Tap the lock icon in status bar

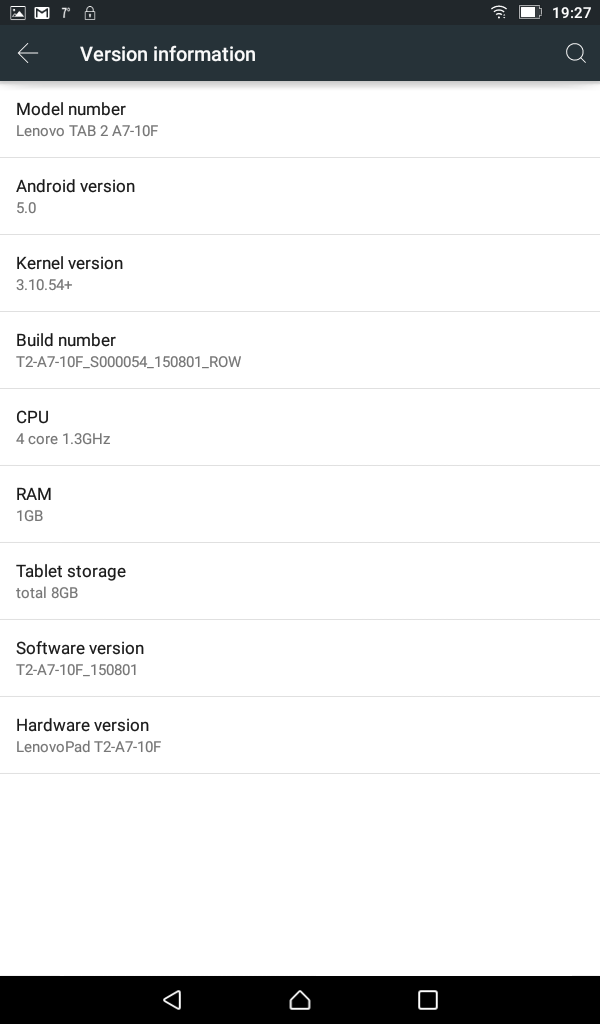90,12
